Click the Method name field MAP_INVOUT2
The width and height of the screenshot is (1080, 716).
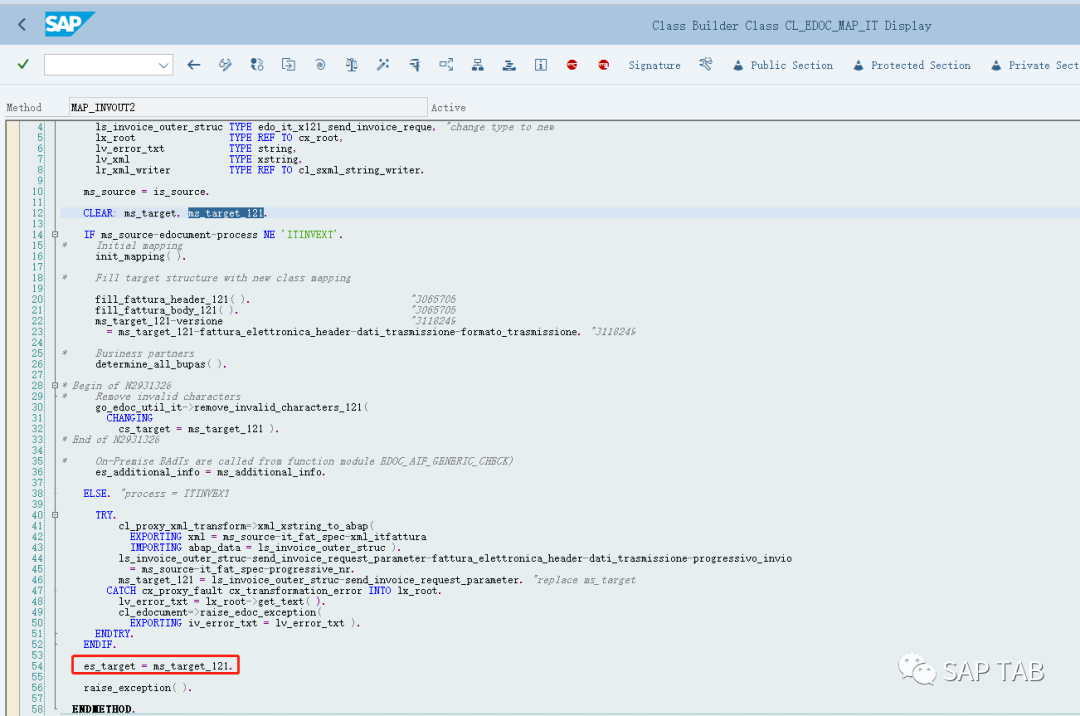(248, 107)
